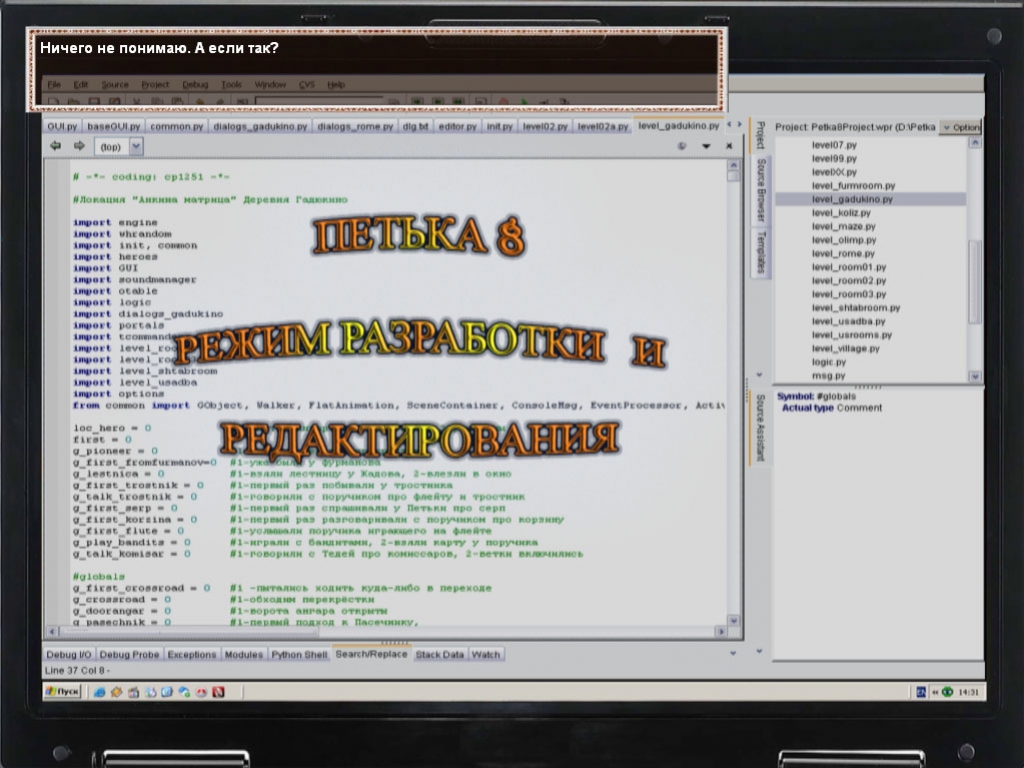The image size is (1024, 768).
Task: Switch to the common.py editor tab
Action: (176, 126)
